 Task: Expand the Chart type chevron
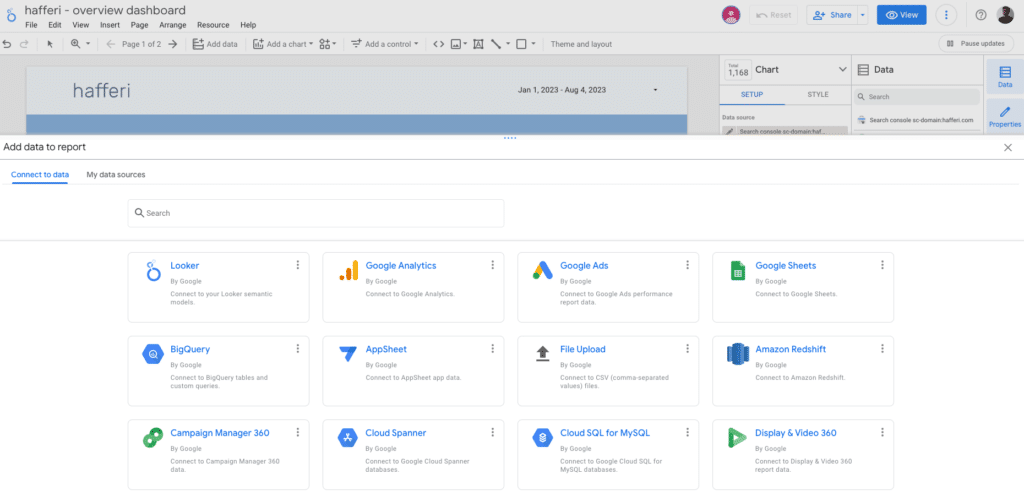[x=842, y=69]
